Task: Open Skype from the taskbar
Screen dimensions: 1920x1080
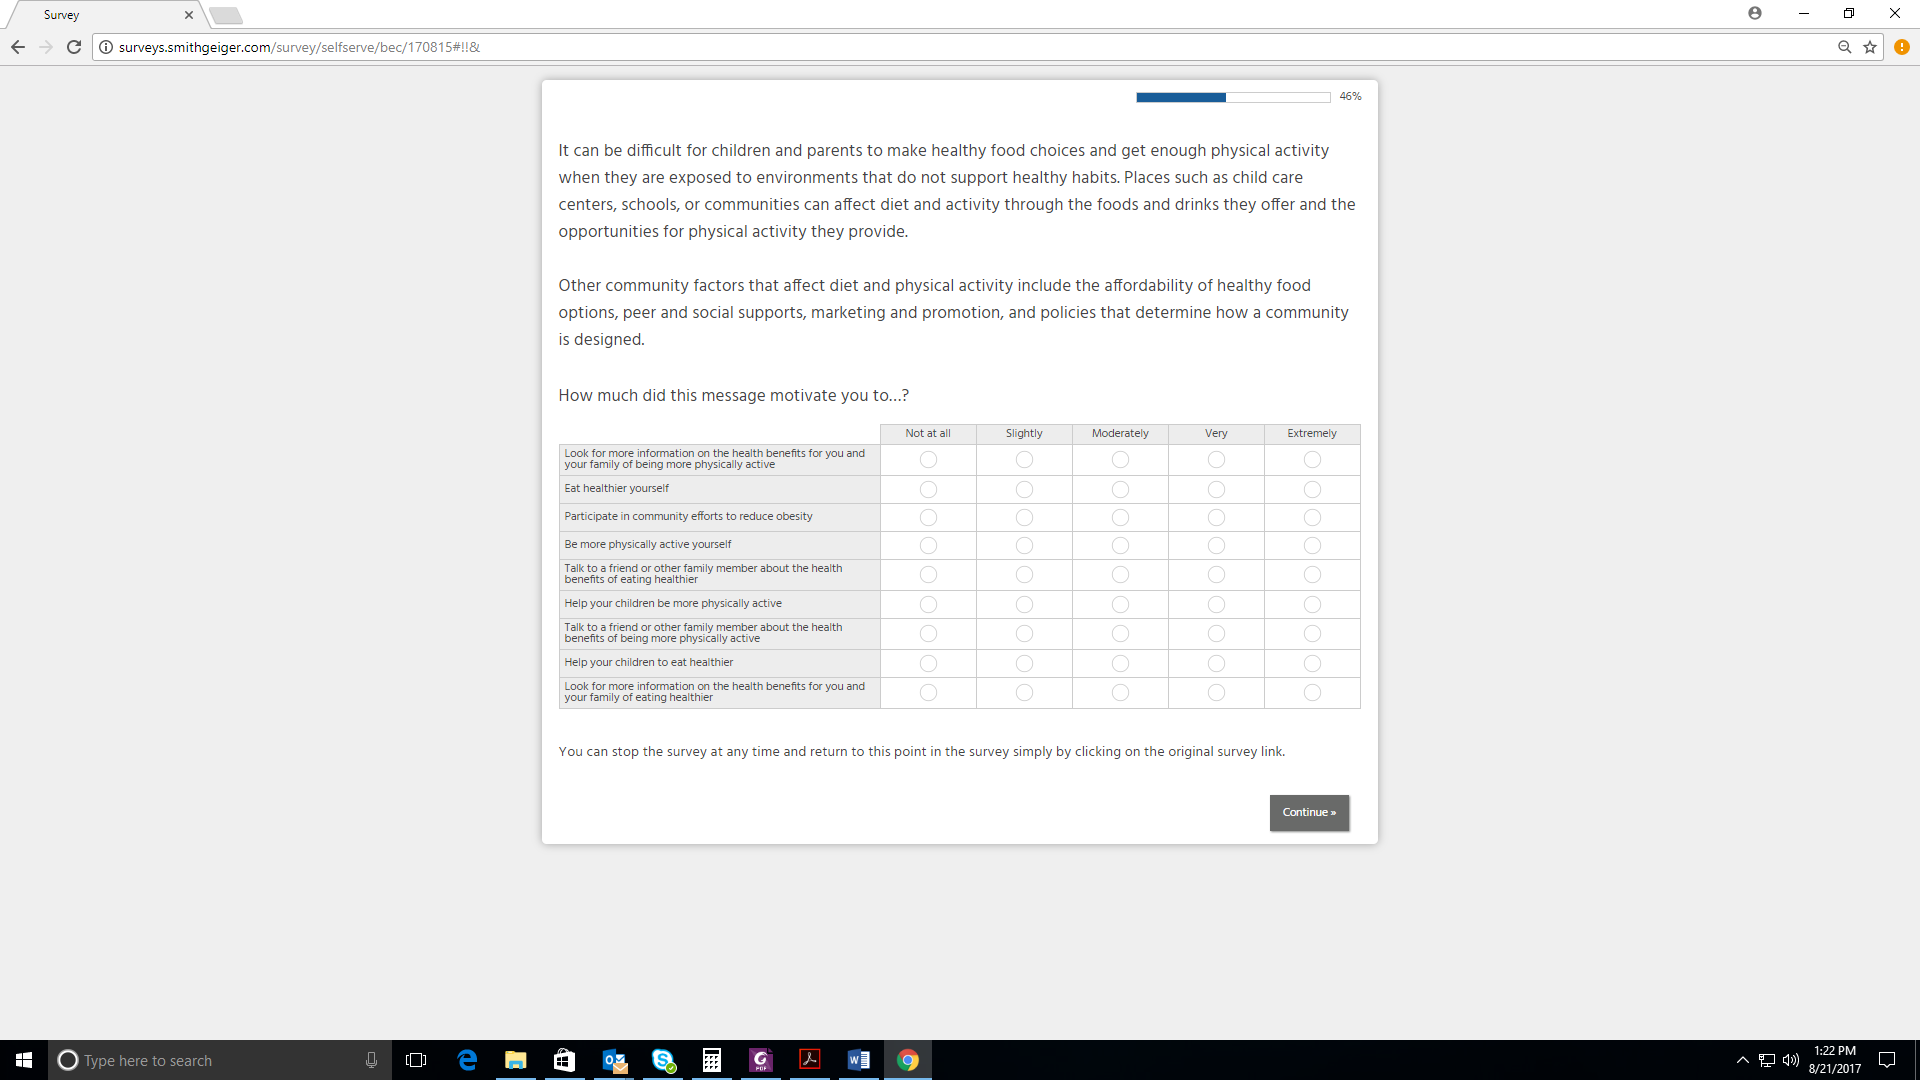Action: coord(663,1060)
